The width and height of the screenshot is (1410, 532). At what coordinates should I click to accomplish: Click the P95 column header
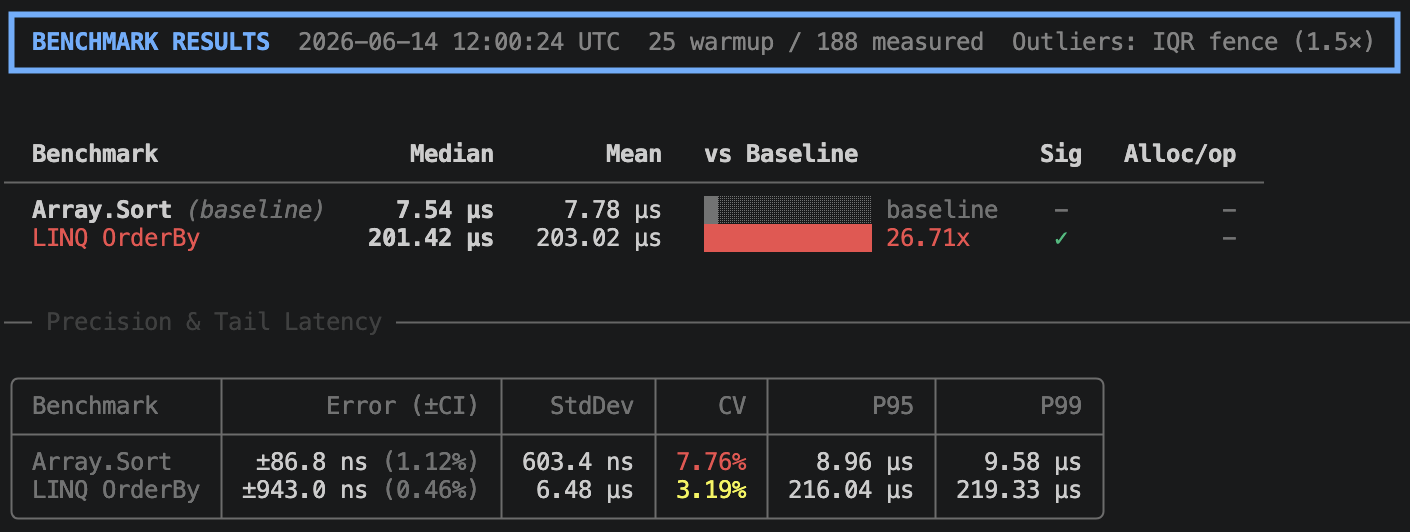pyautogui.click(x=893, y=405)
